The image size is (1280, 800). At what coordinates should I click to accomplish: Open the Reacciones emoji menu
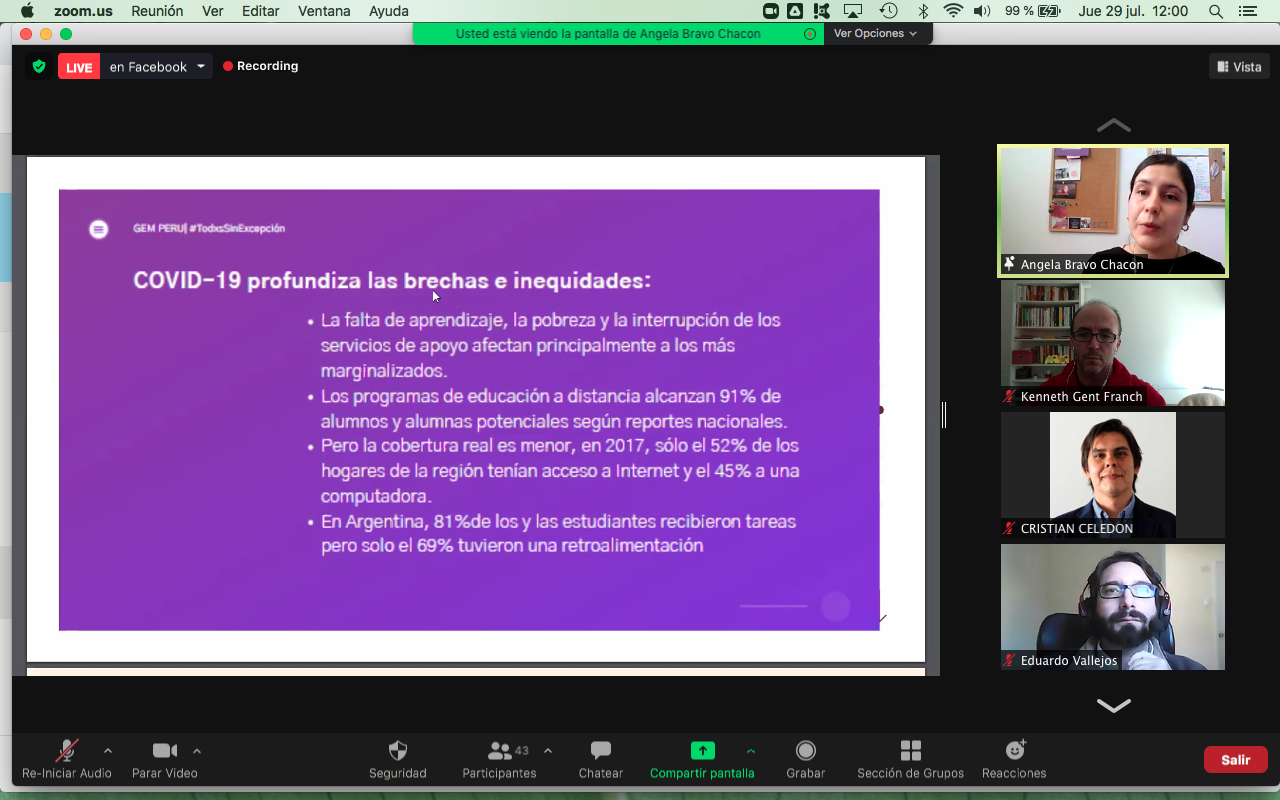coord(1014,751)
